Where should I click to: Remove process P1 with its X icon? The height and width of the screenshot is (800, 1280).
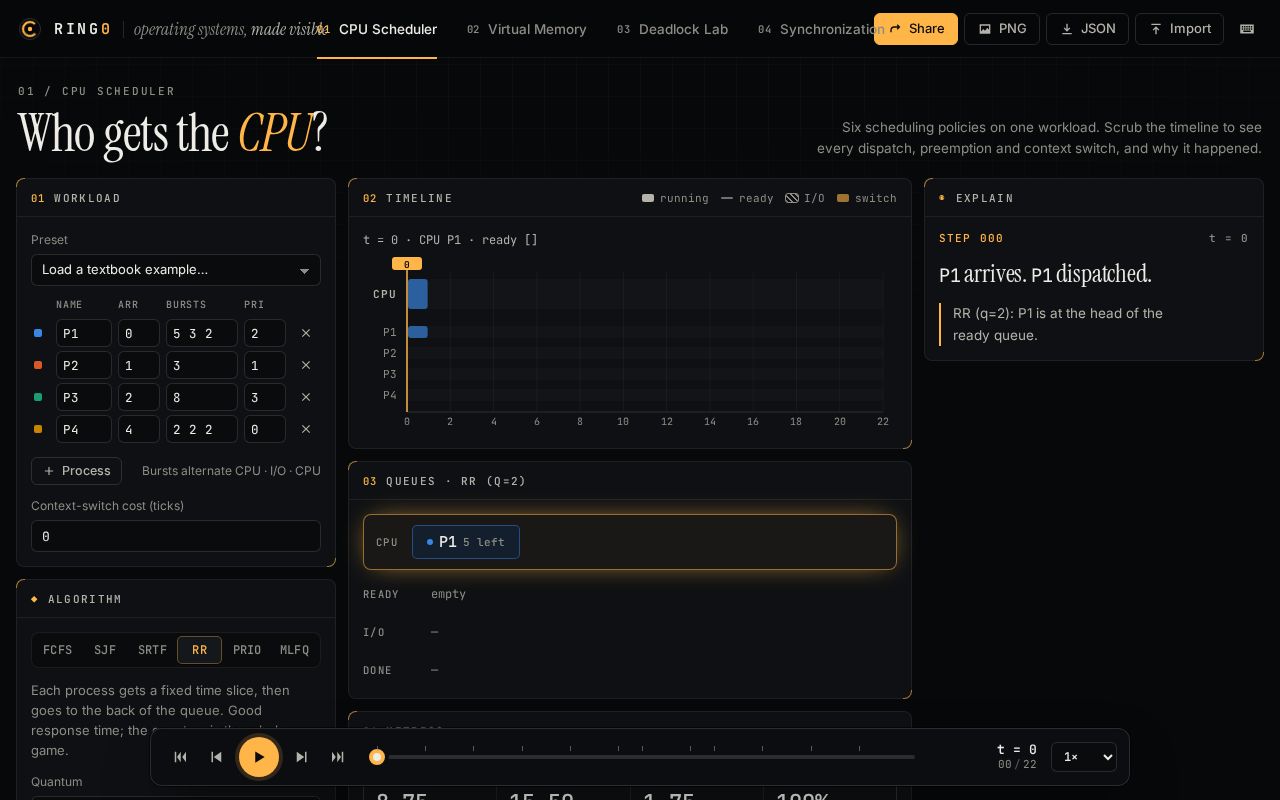306,333
